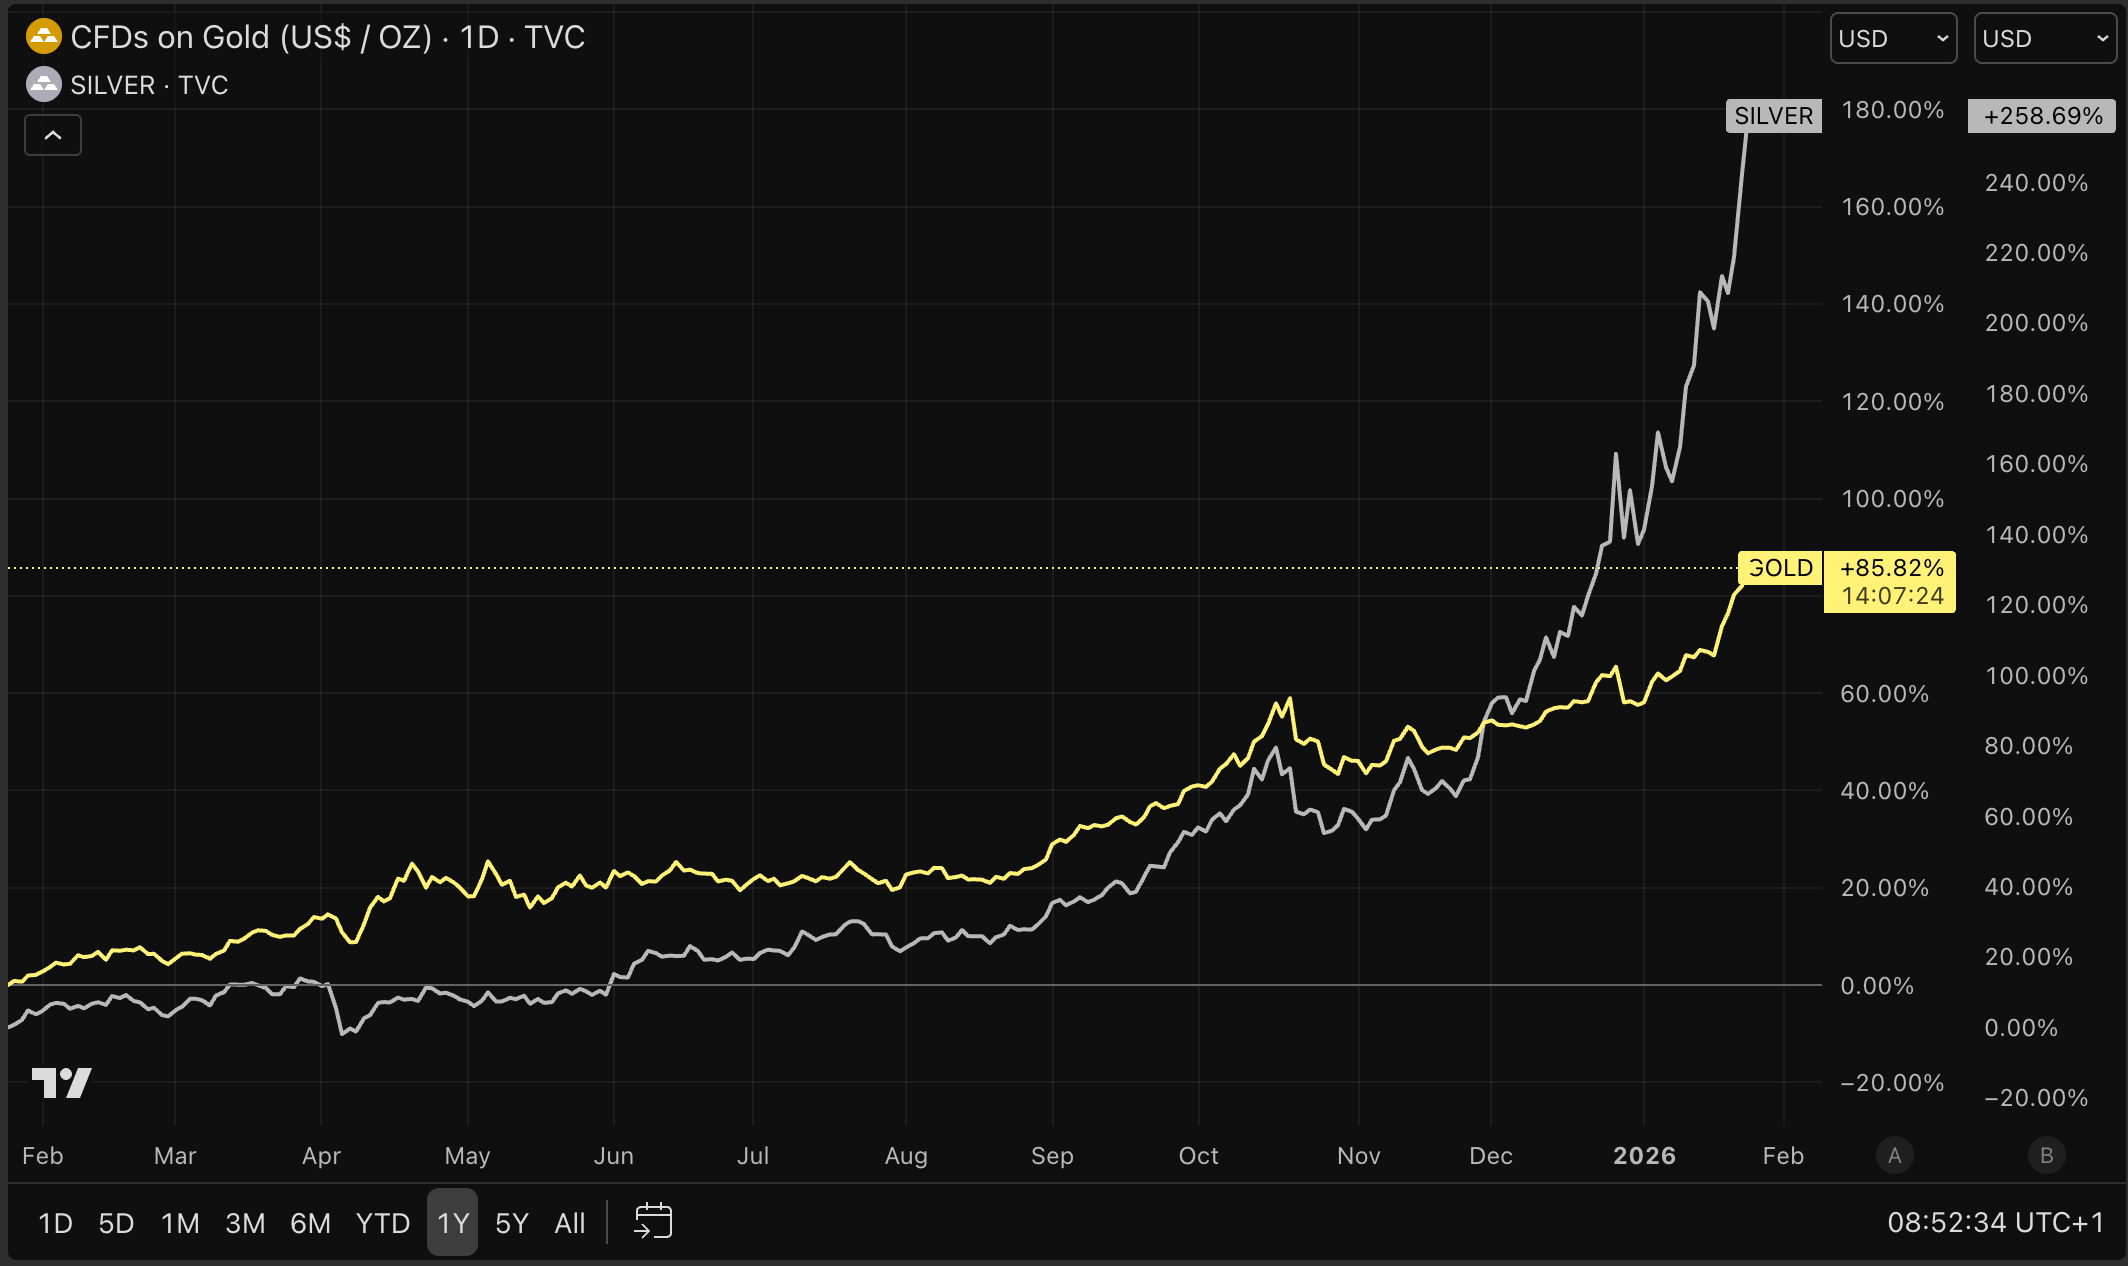Choose the All time range

point(570,1223)
